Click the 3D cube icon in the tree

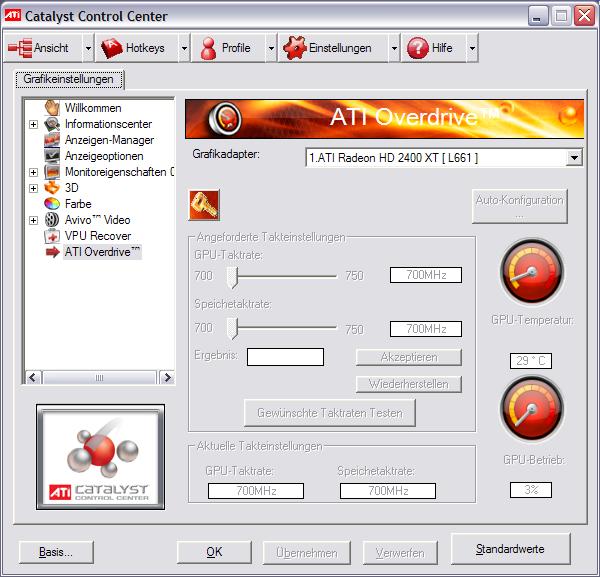pos(52,187)
